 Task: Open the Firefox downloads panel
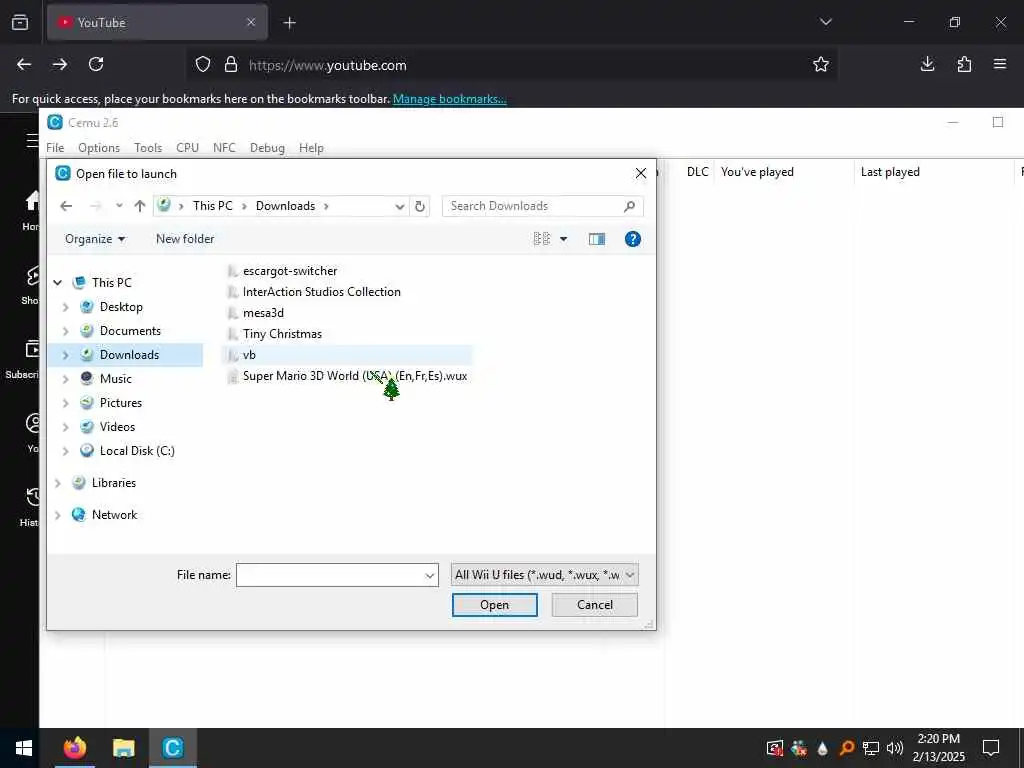(927, 64)
